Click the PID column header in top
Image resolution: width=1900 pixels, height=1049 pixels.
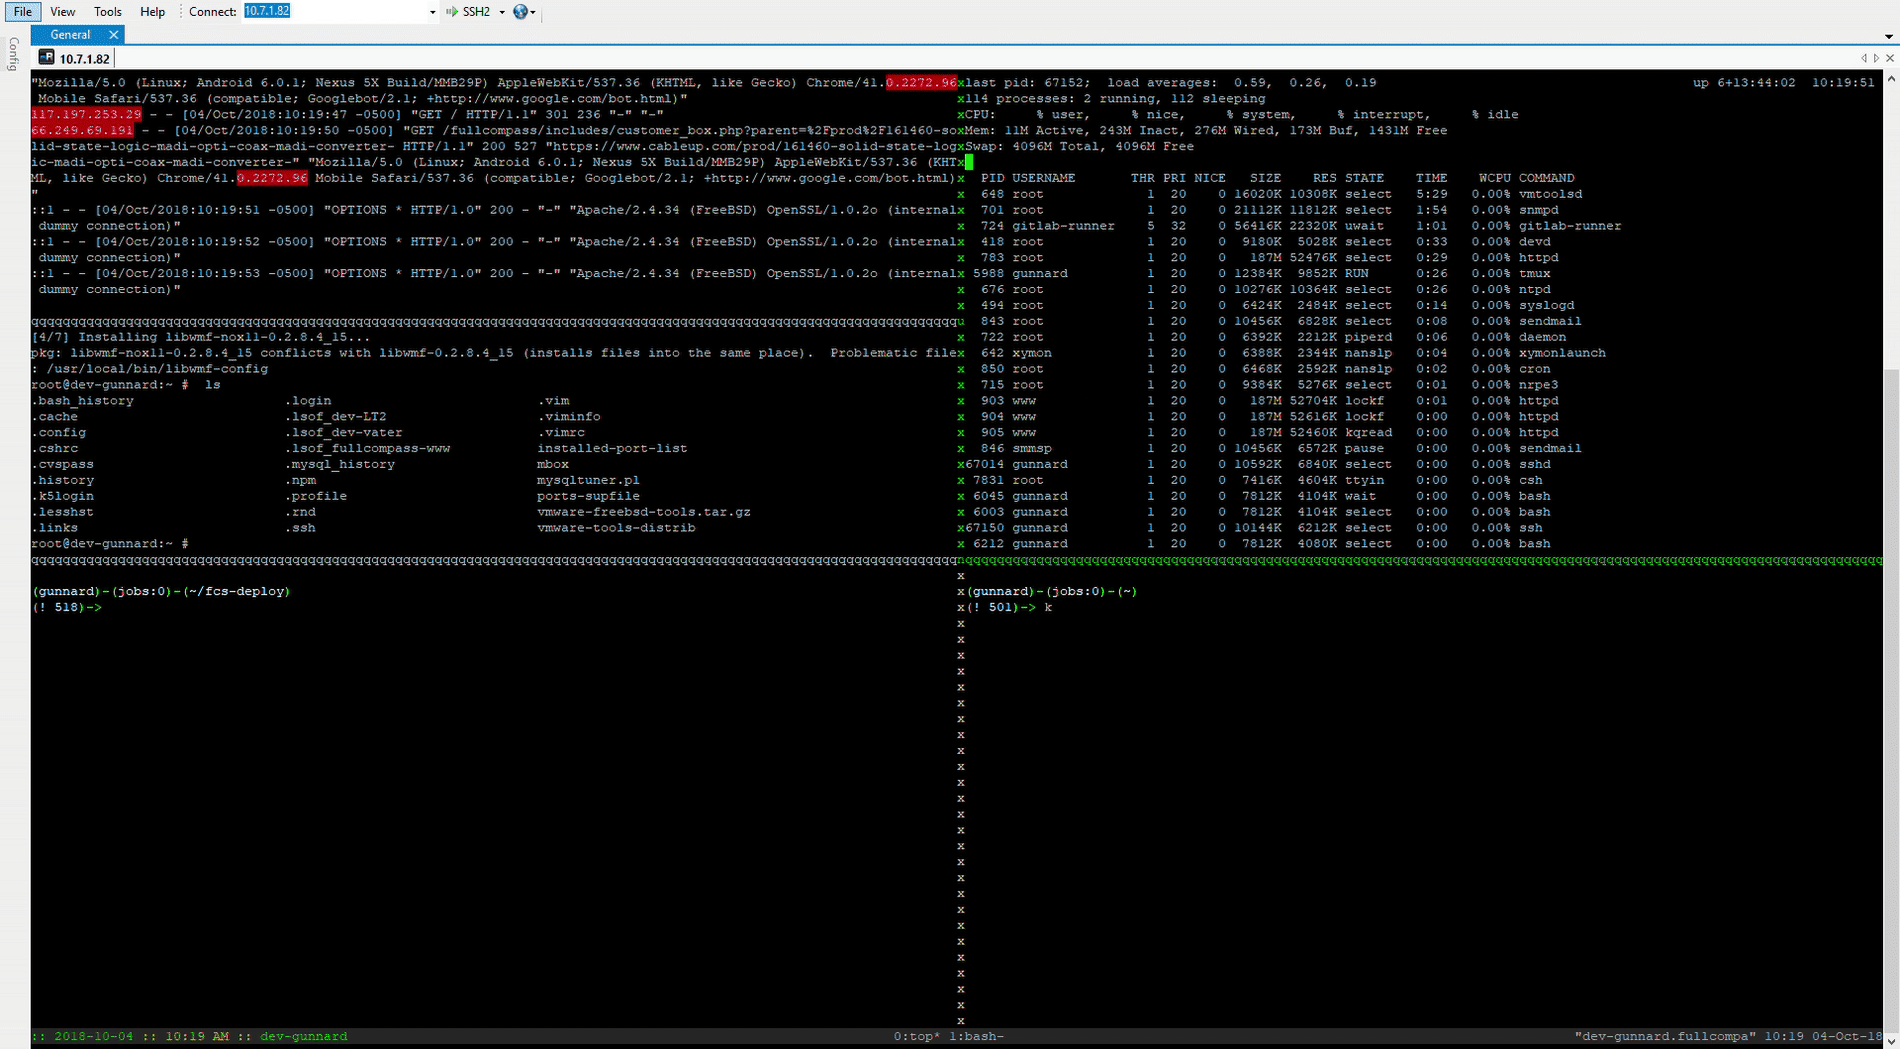(x=992, y=178)
